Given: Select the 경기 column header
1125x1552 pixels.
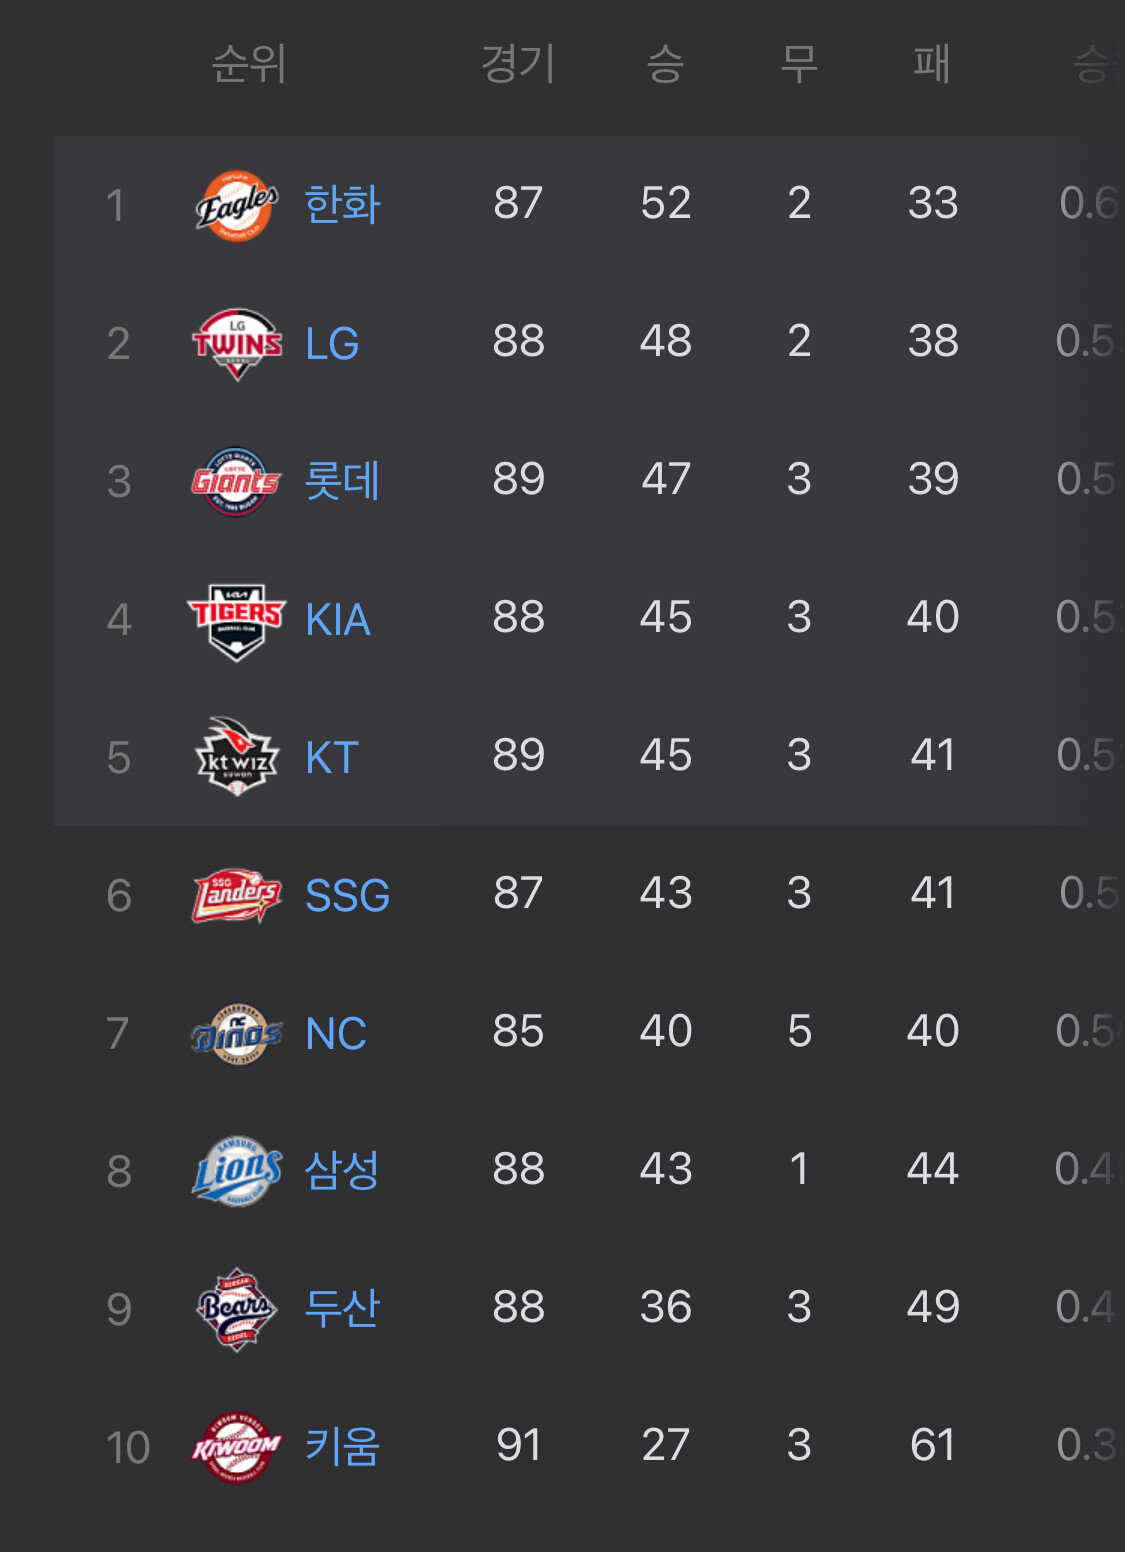Looking at the screenshot, I should tap(518, 65).
